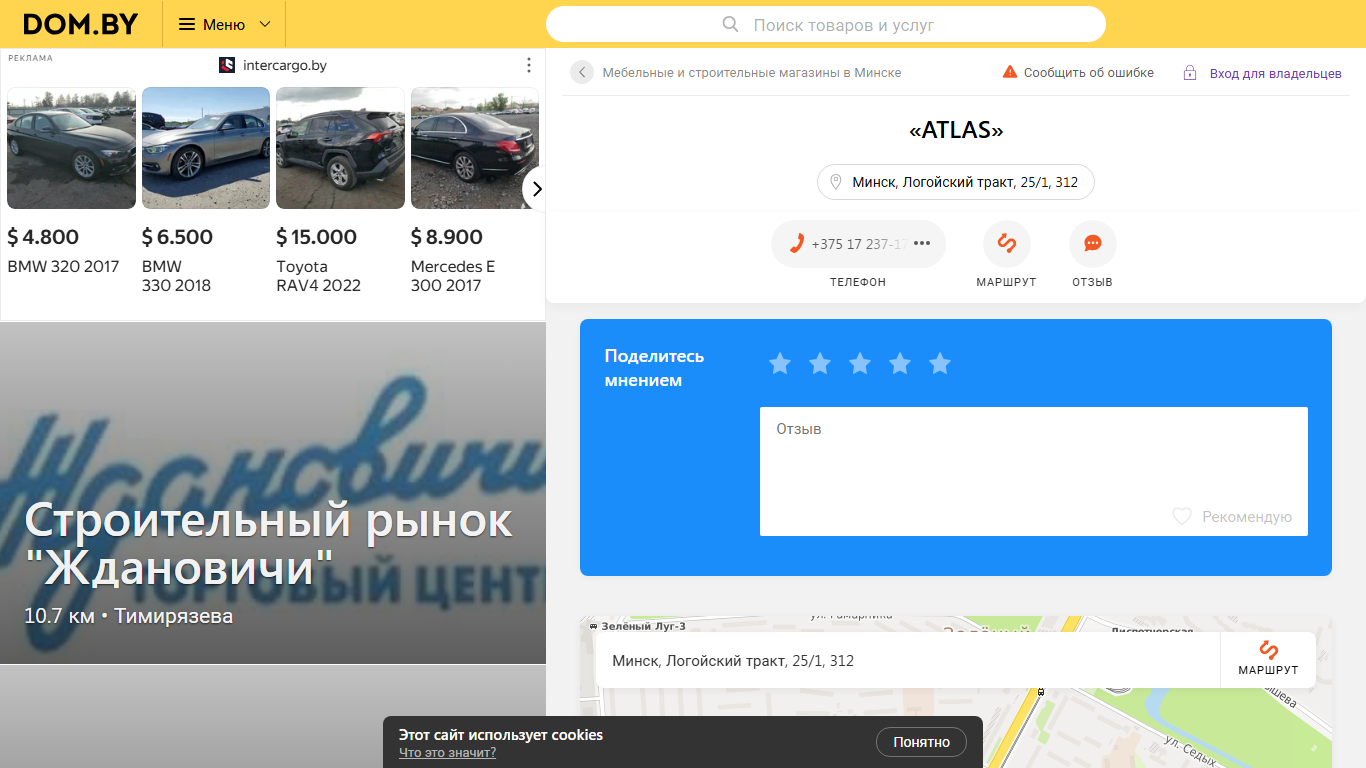Open BMW 320 2017 car thumbnail
The image size is (1366, 768).
point(71,148)
